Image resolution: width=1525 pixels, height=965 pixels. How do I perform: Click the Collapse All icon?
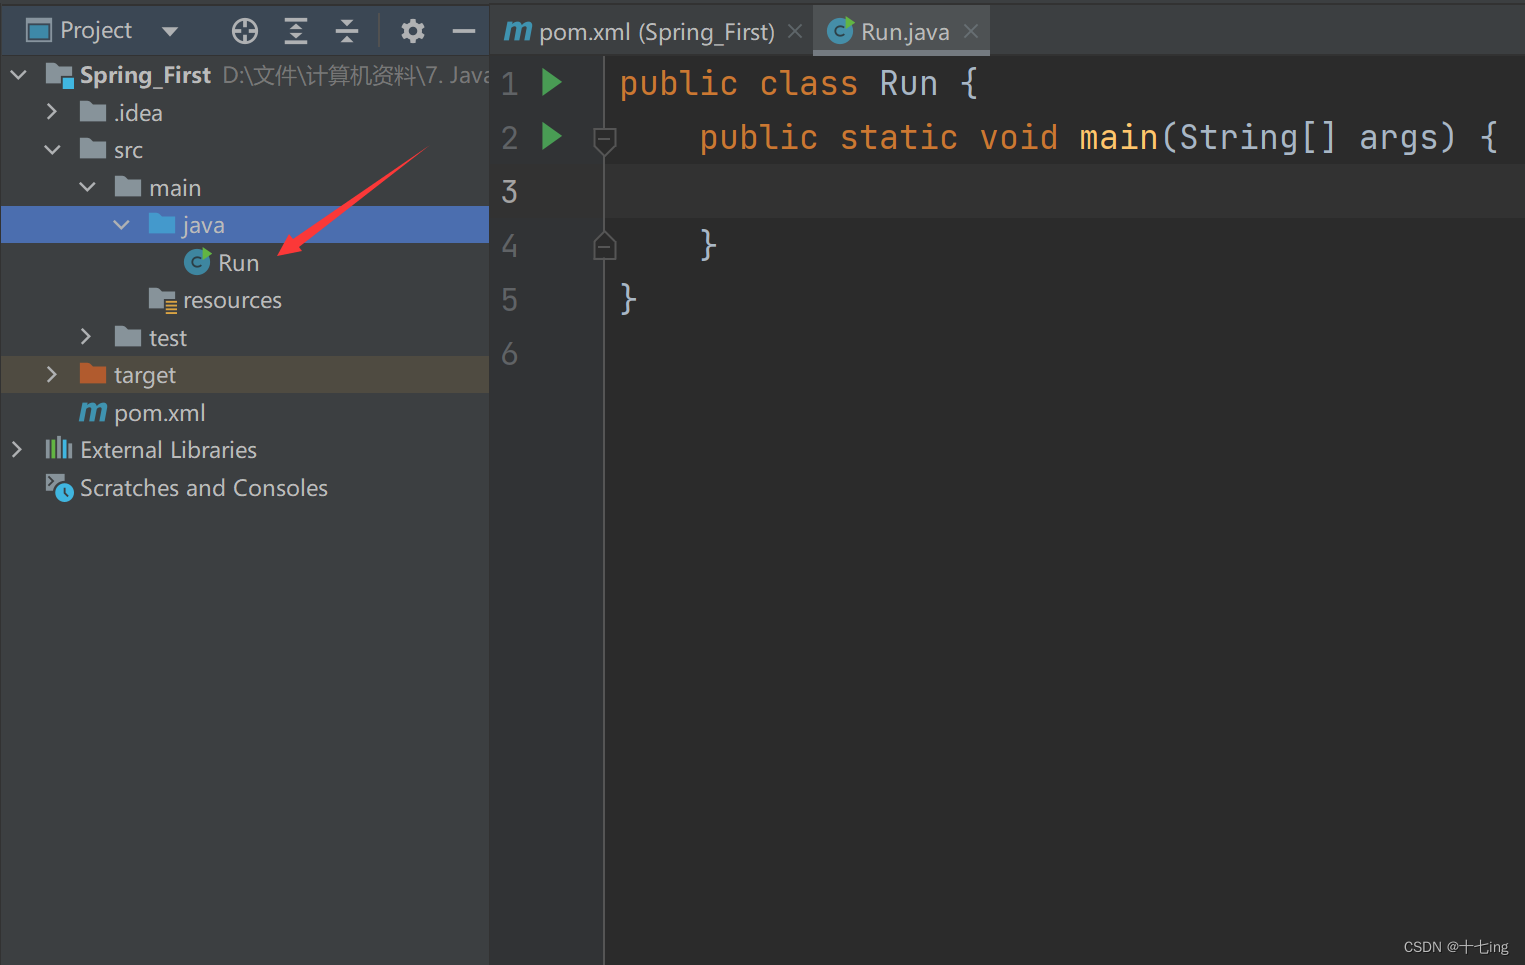[x=347, y=32]
